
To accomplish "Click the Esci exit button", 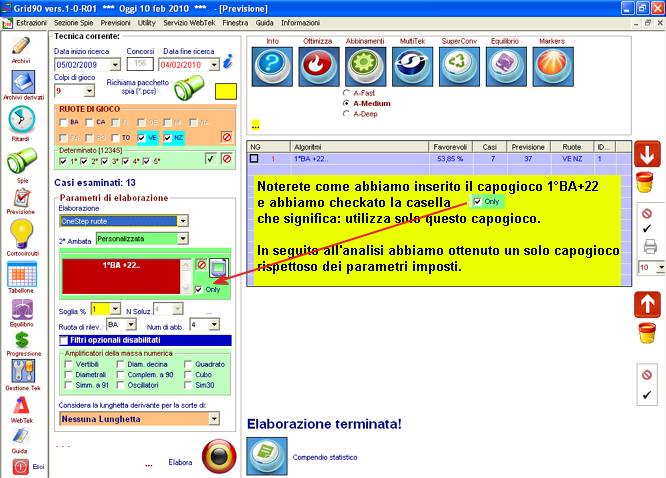I will (x=21, y=467).
